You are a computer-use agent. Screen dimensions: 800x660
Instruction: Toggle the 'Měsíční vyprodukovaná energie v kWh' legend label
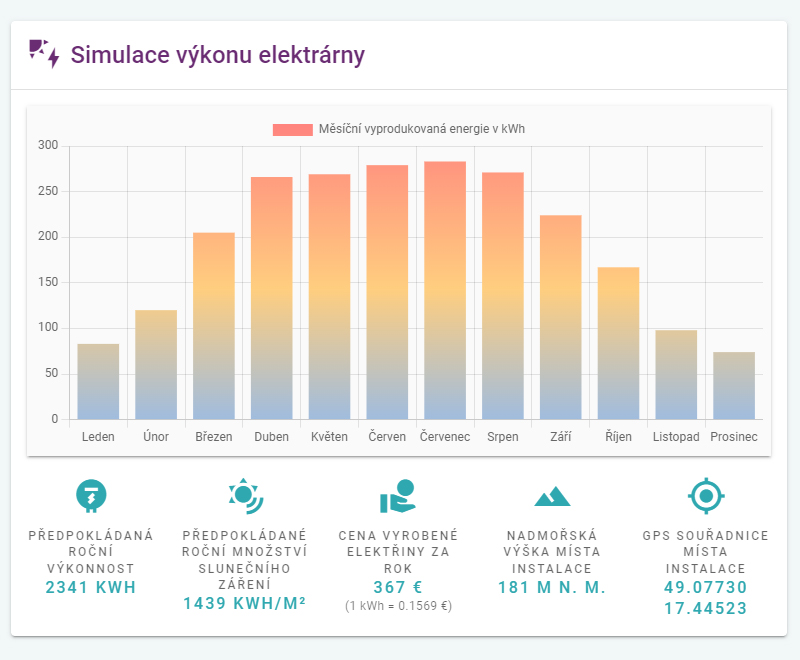point(421,129)
